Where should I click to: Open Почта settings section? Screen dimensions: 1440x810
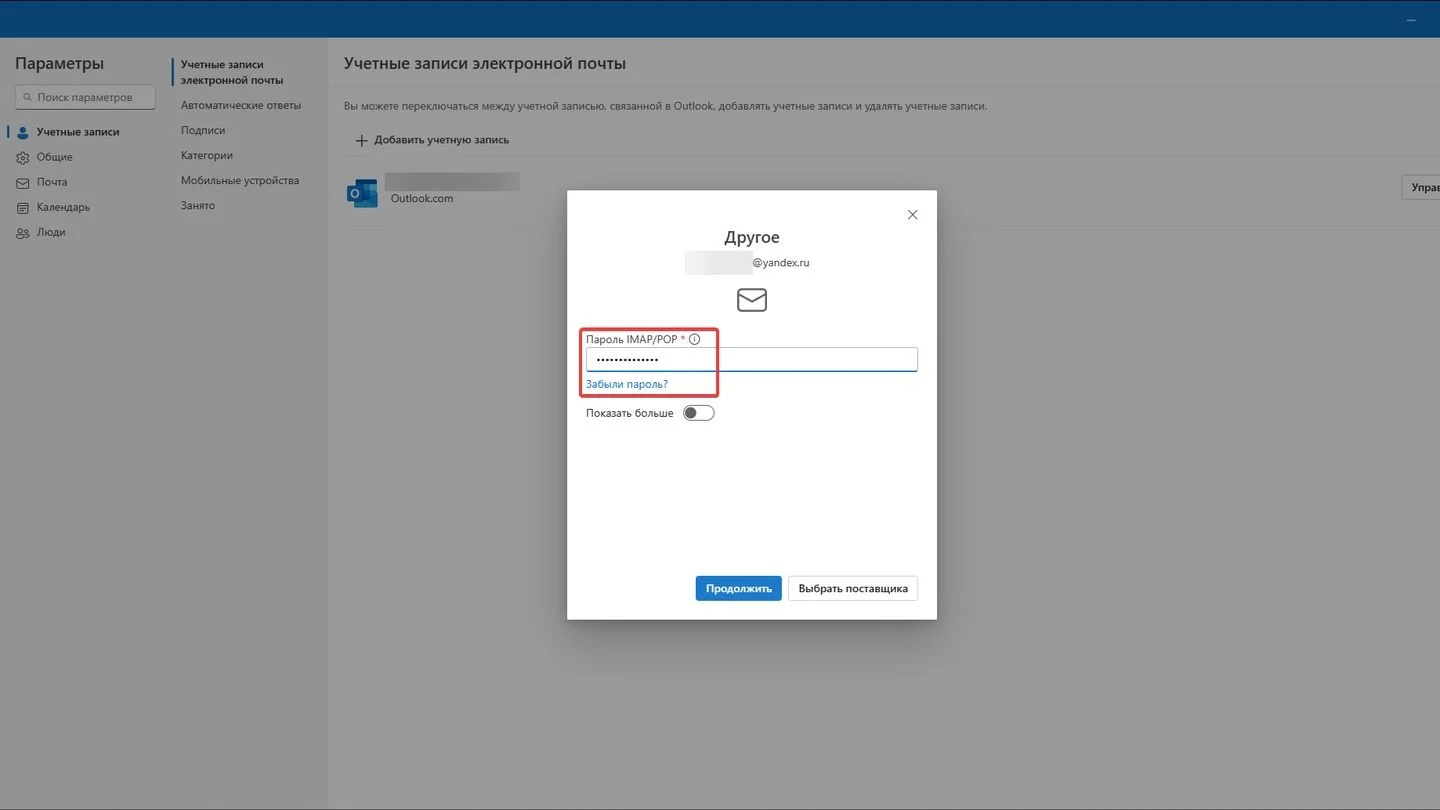coord(52,182)
